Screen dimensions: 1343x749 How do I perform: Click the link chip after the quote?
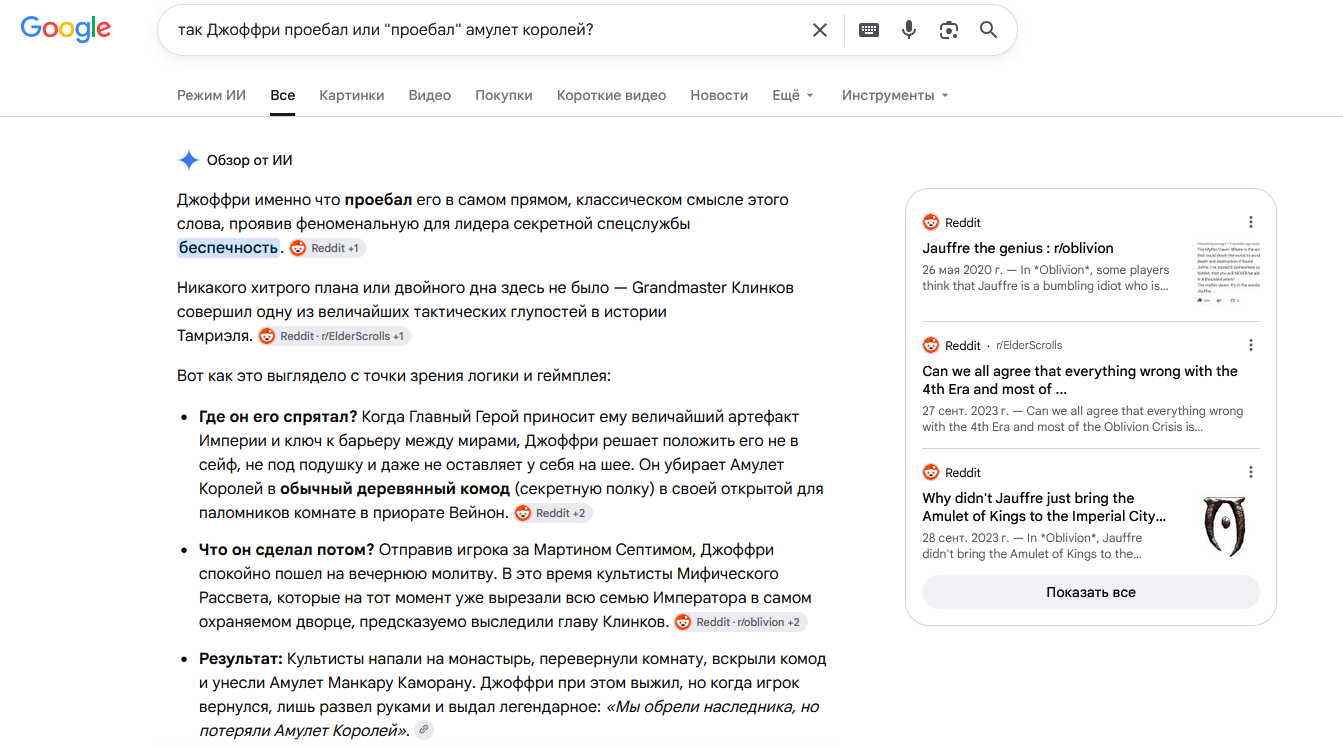click(424, 730)
